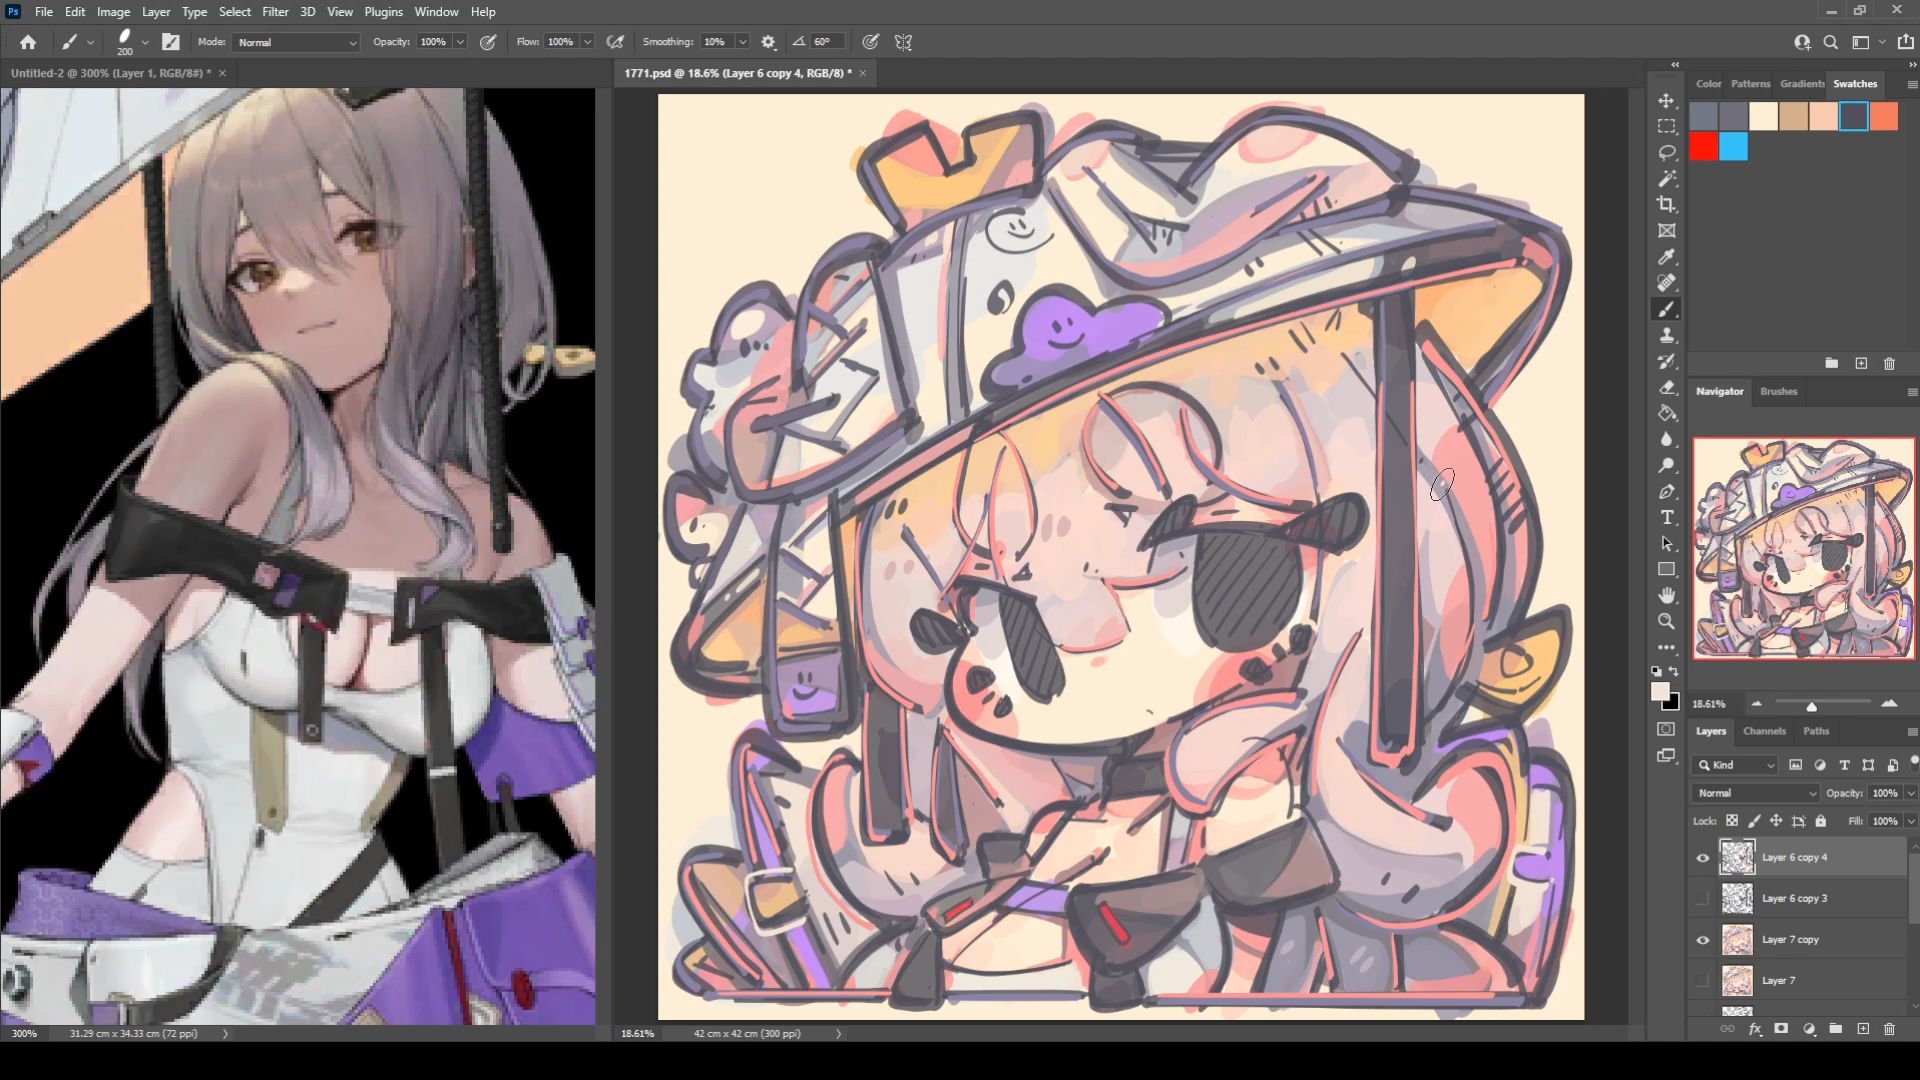Hide the Layer 7 copy layer
The width and height of the screenshot is (1920, 1080).
[1702, 939]
